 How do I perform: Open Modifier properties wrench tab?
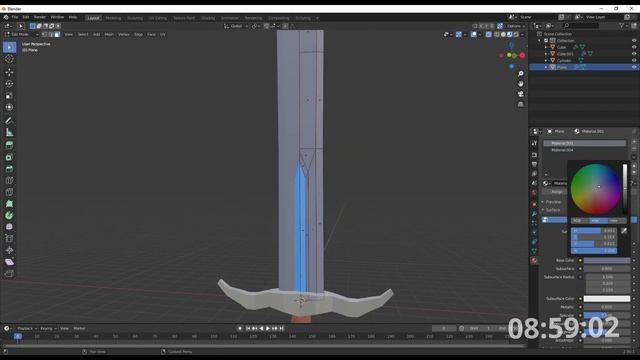click(x=534, y=213)
